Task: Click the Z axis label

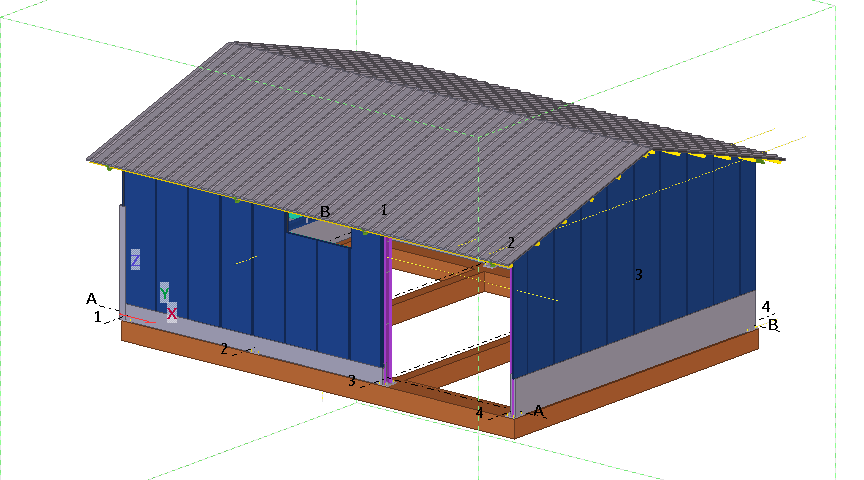Action: [135, 260]
